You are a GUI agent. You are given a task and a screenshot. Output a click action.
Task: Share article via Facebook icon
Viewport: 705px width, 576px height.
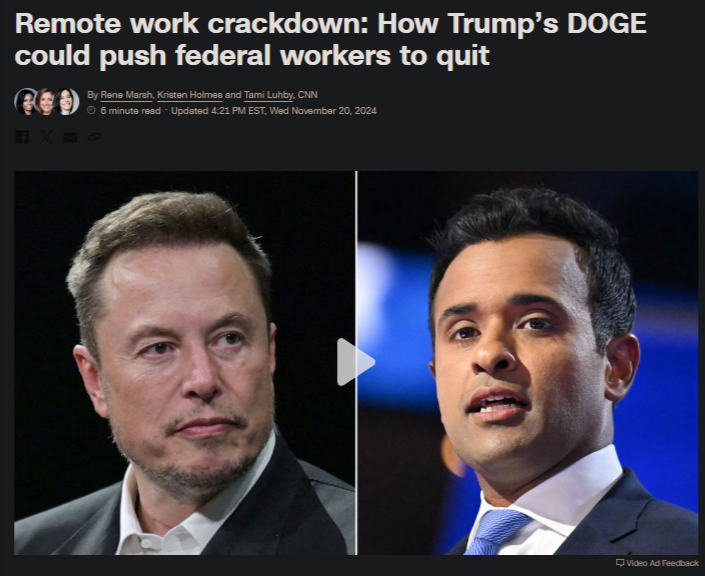[22, 137]
